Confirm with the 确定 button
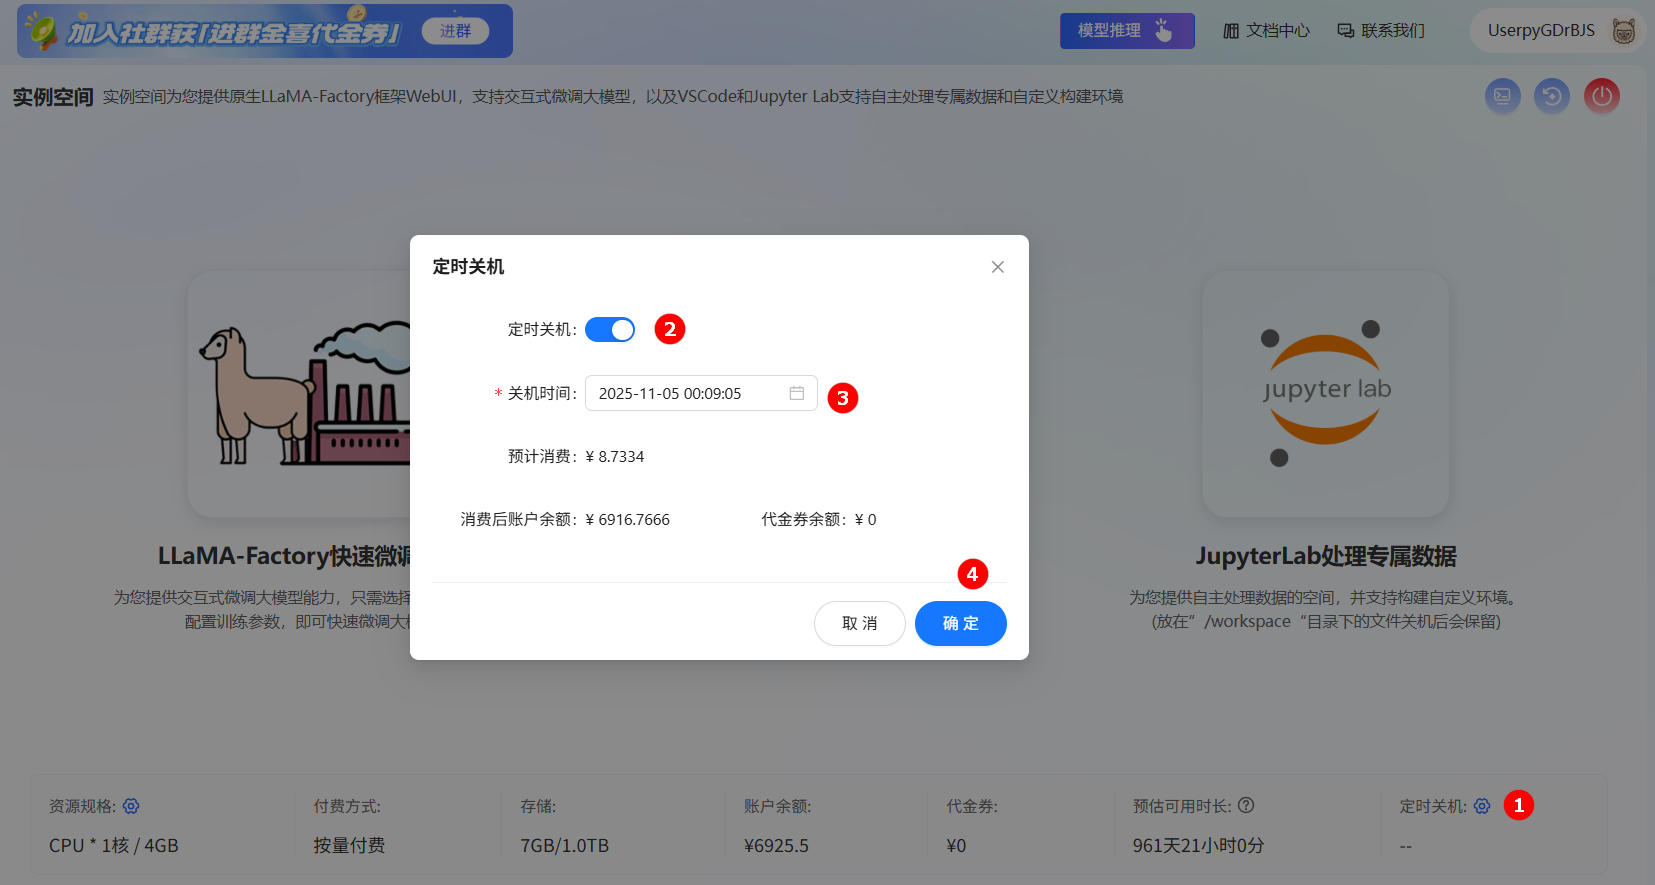This screenshot has width=1655, height=885. pos(961,623)
